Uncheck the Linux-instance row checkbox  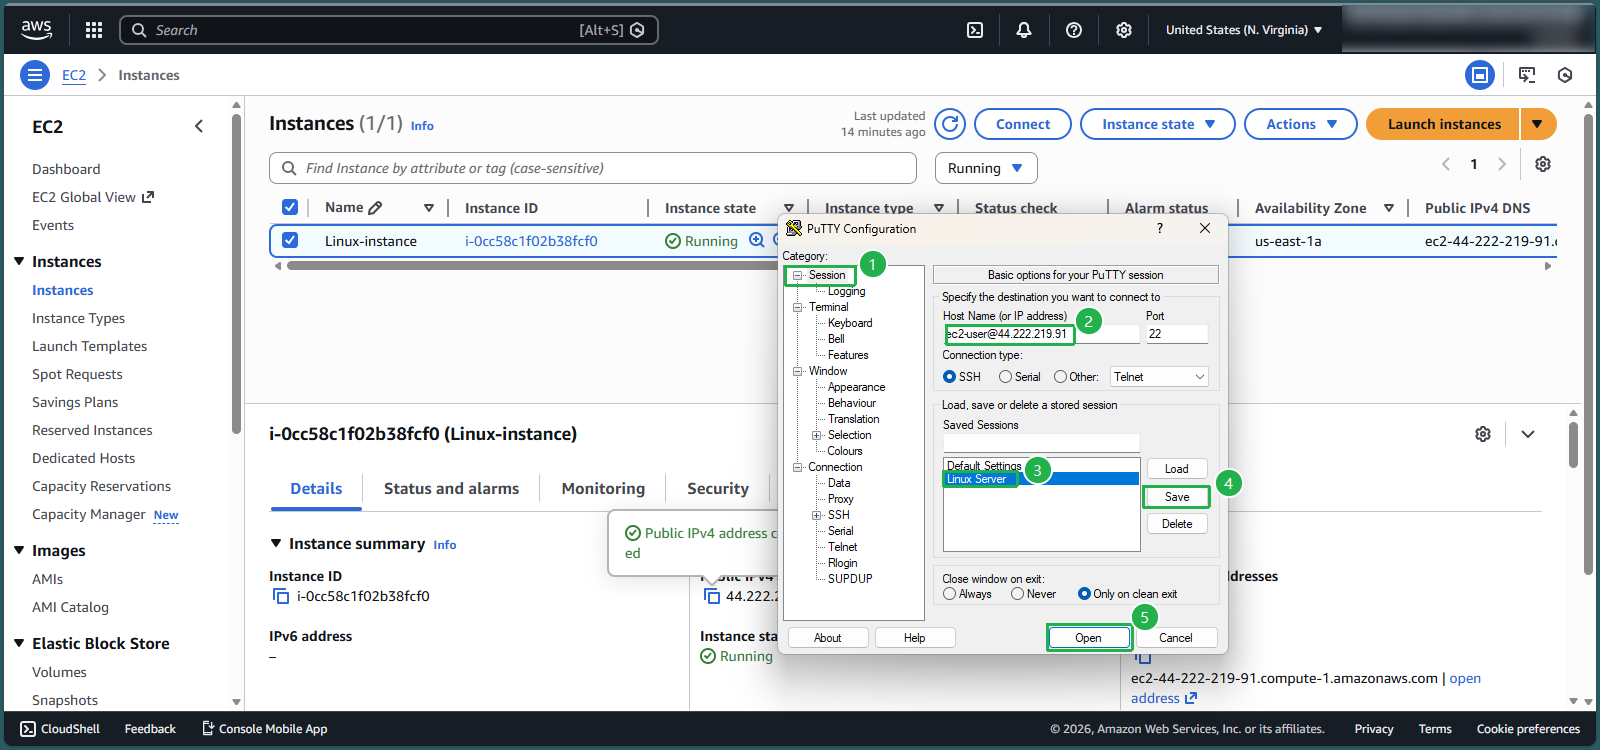pos(290,240)
